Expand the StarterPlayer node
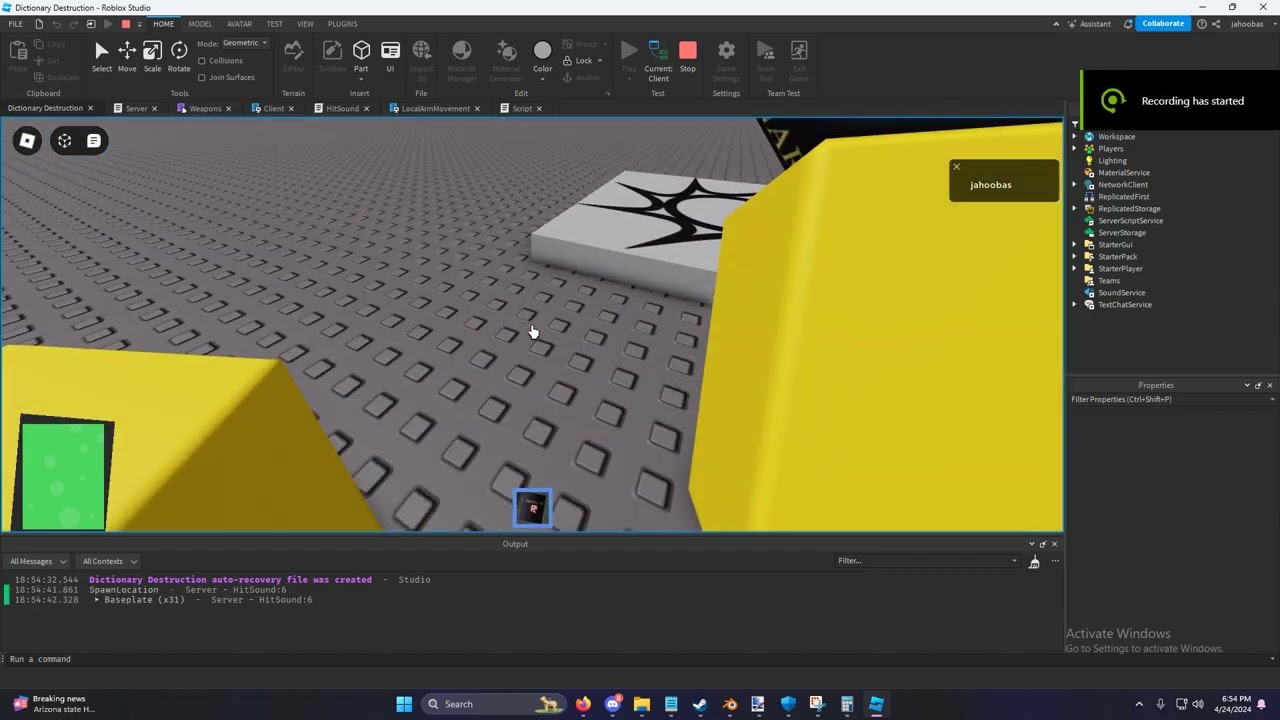Viewport: 1280px width, 720px height. [1075, 269]
